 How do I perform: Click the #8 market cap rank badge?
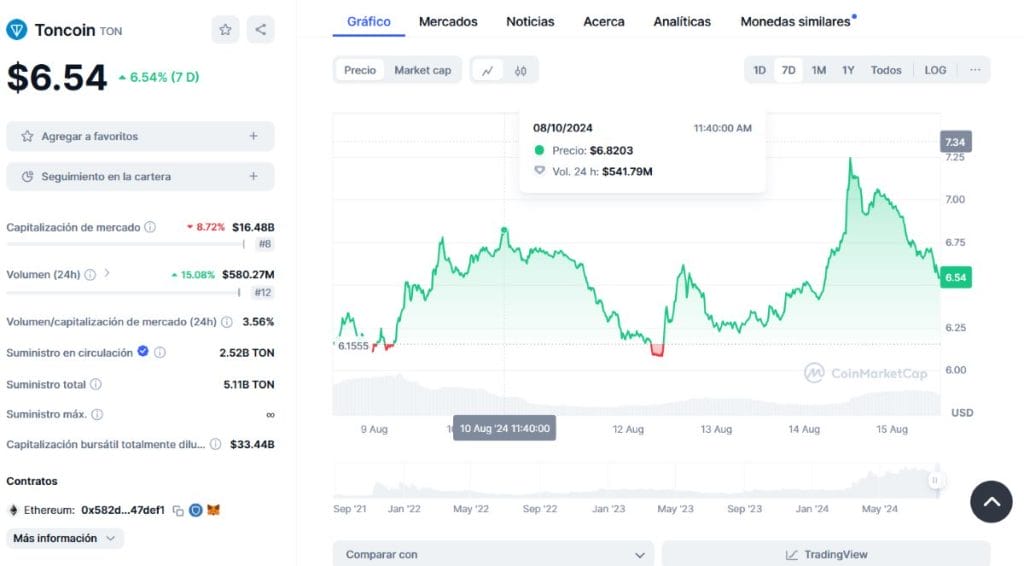[264, 244]
